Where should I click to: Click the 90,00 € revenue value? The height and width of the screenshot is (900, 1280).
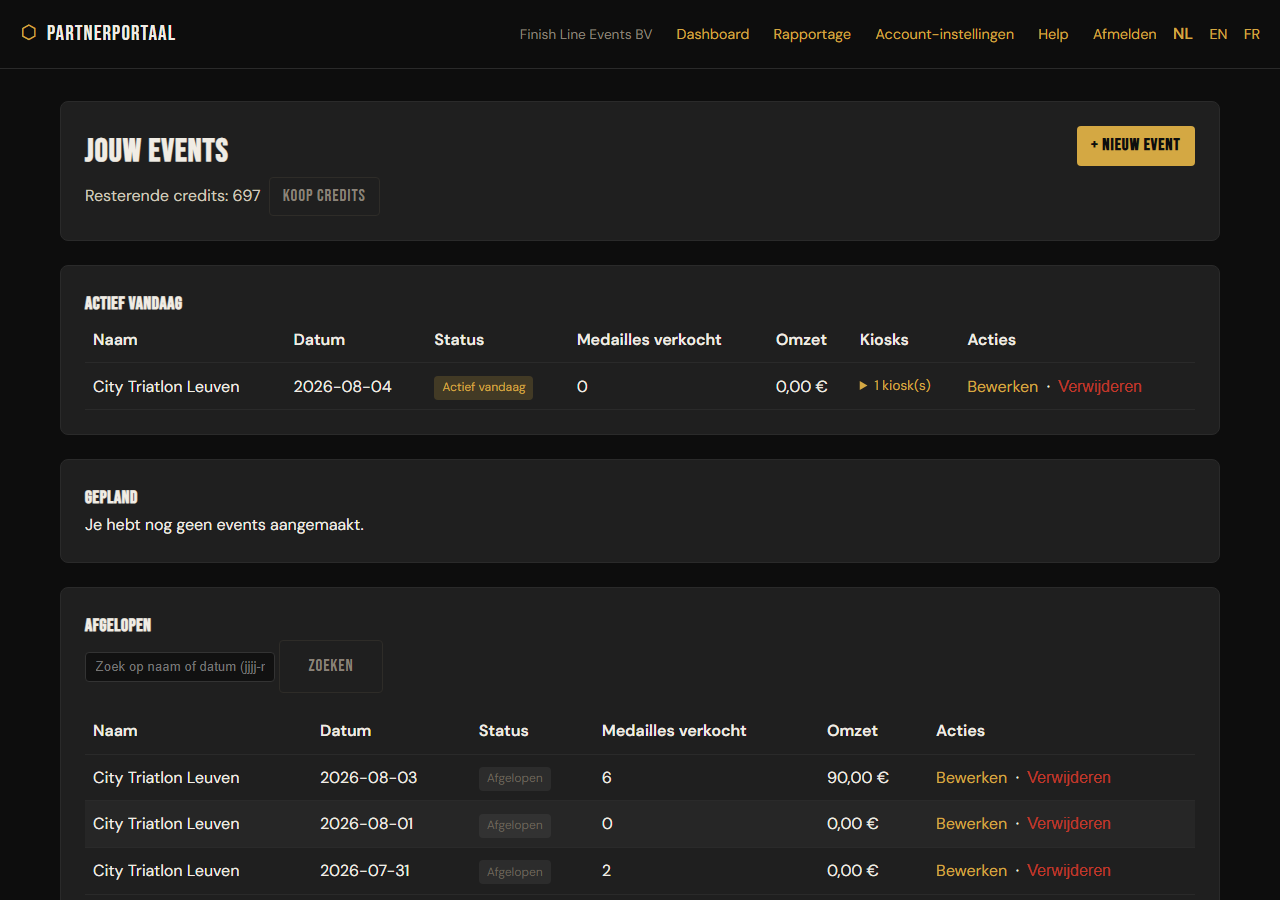tap(858, 778)
